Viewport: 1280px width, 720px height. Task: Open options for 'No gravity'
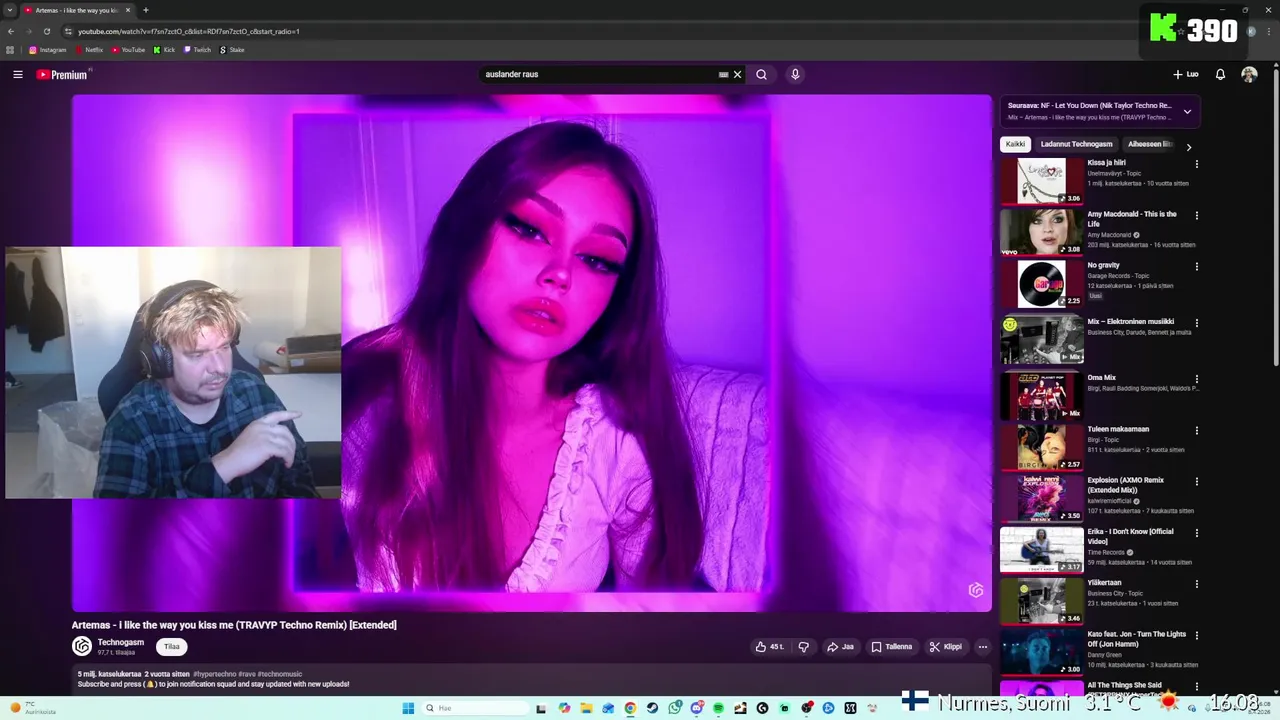point(1196,267)
